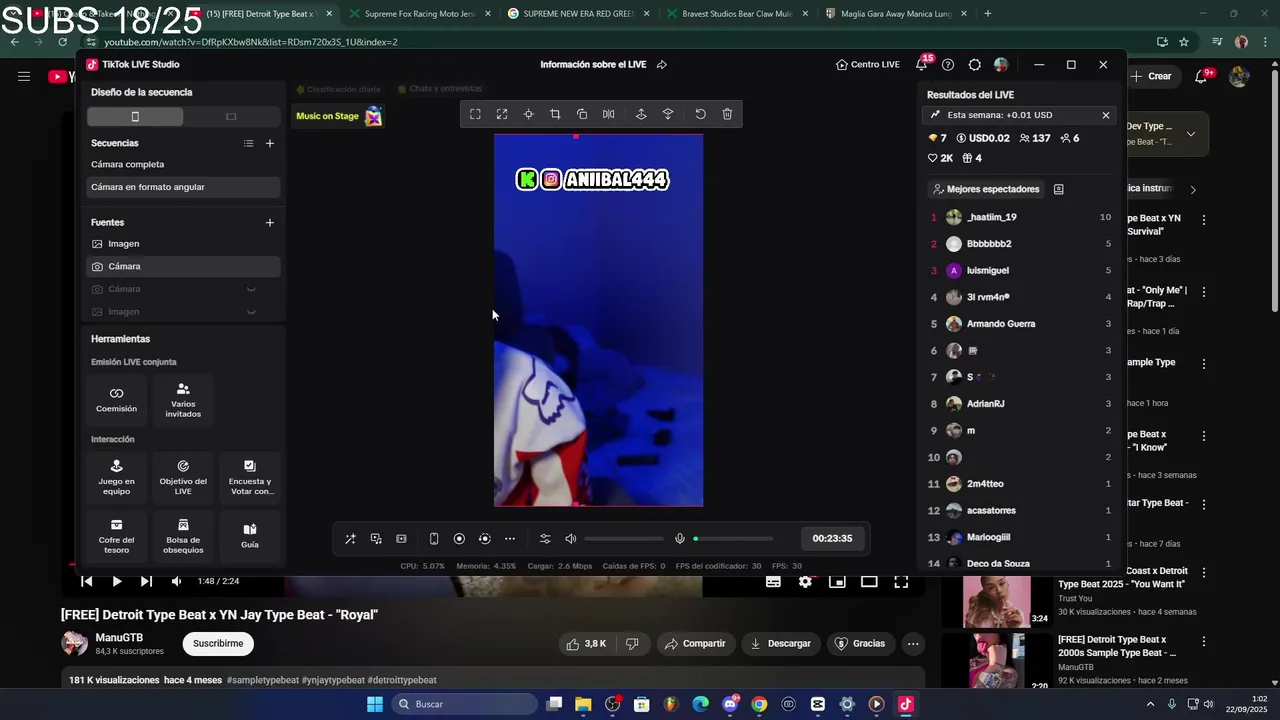
Task: Select Cámara en formato angular sequence
Action: click(x=183, y=187)
